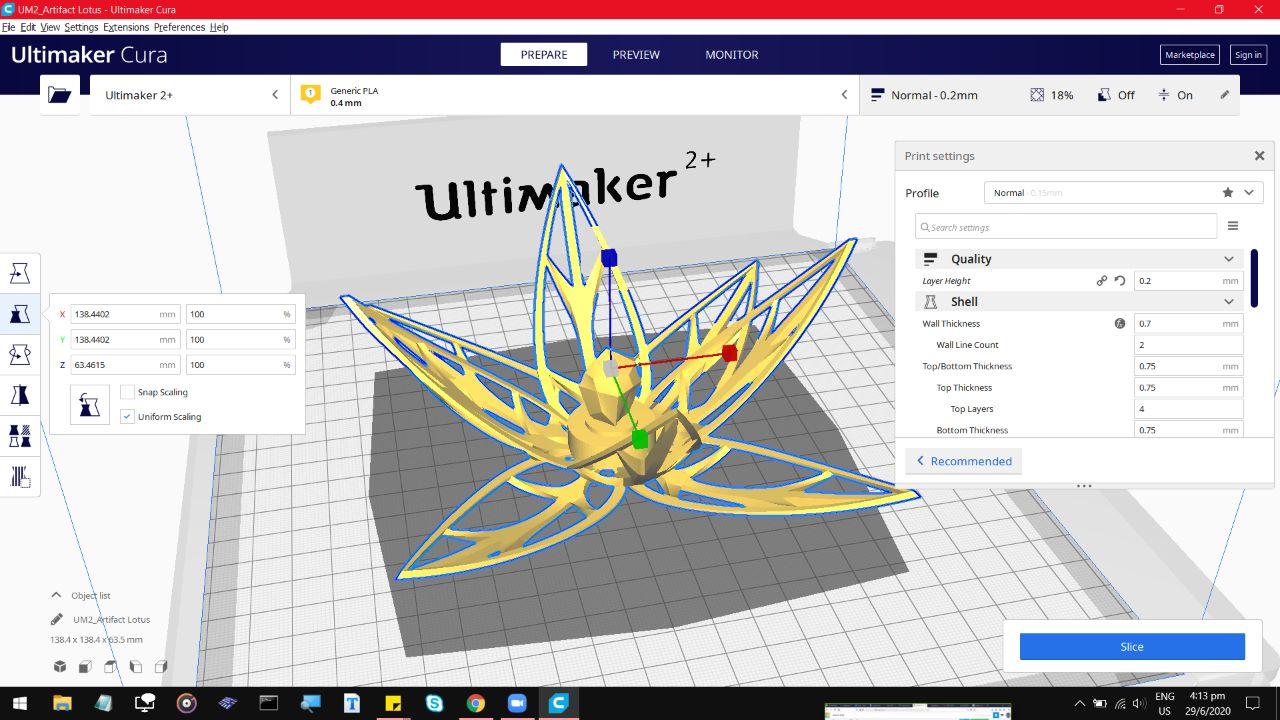The width and height of the screenshot is (1280, 720).
Task: Switch to front view cube icon
Action: pyautogui.click(x=85, y=667)
